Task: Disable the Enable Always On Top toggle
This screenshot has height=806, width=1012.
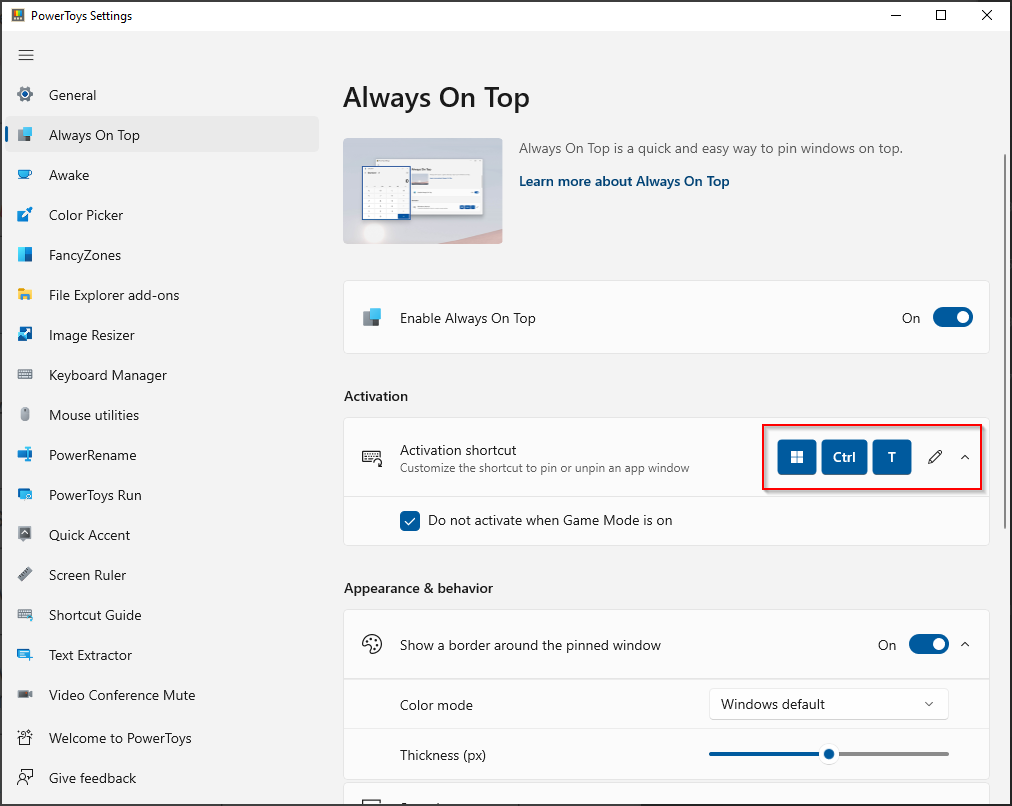Action: (952, 317)
